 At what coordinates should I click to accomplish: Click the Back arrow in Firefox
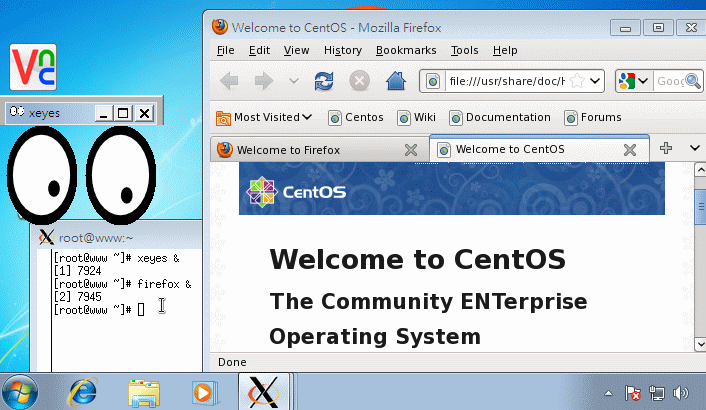(229, 81)
